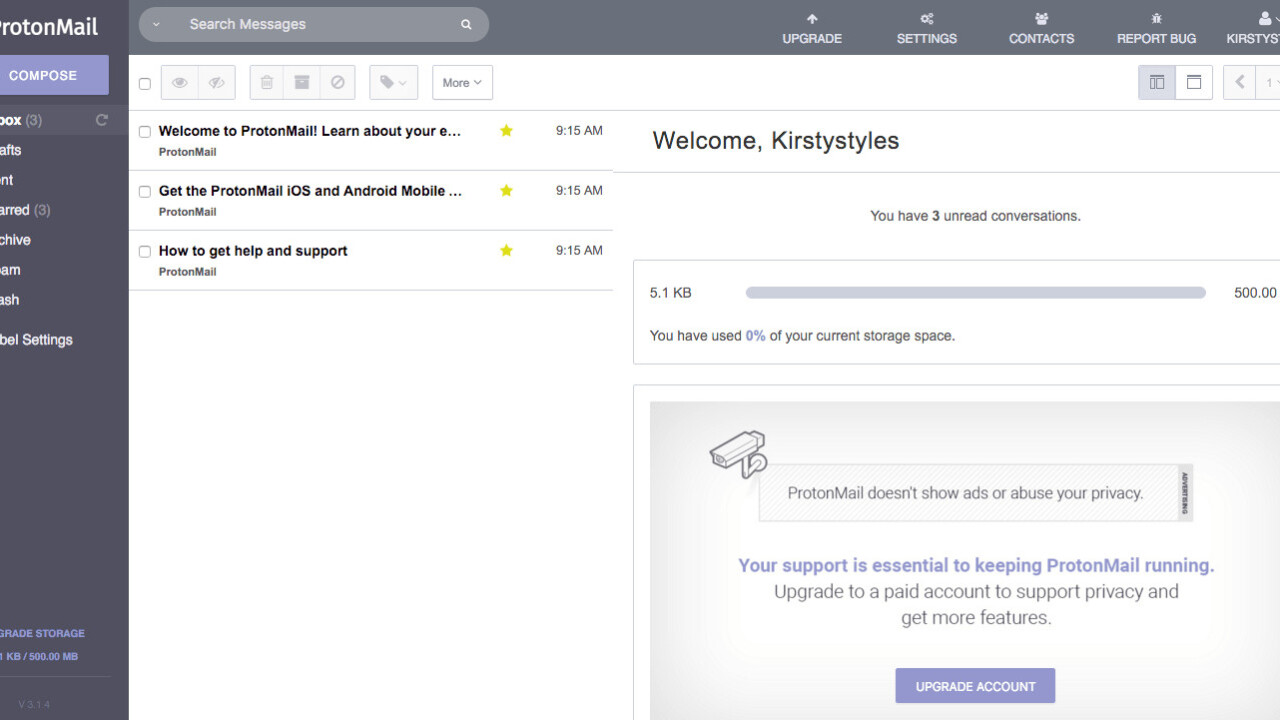Click the Compose button

[x=44, y=75]
